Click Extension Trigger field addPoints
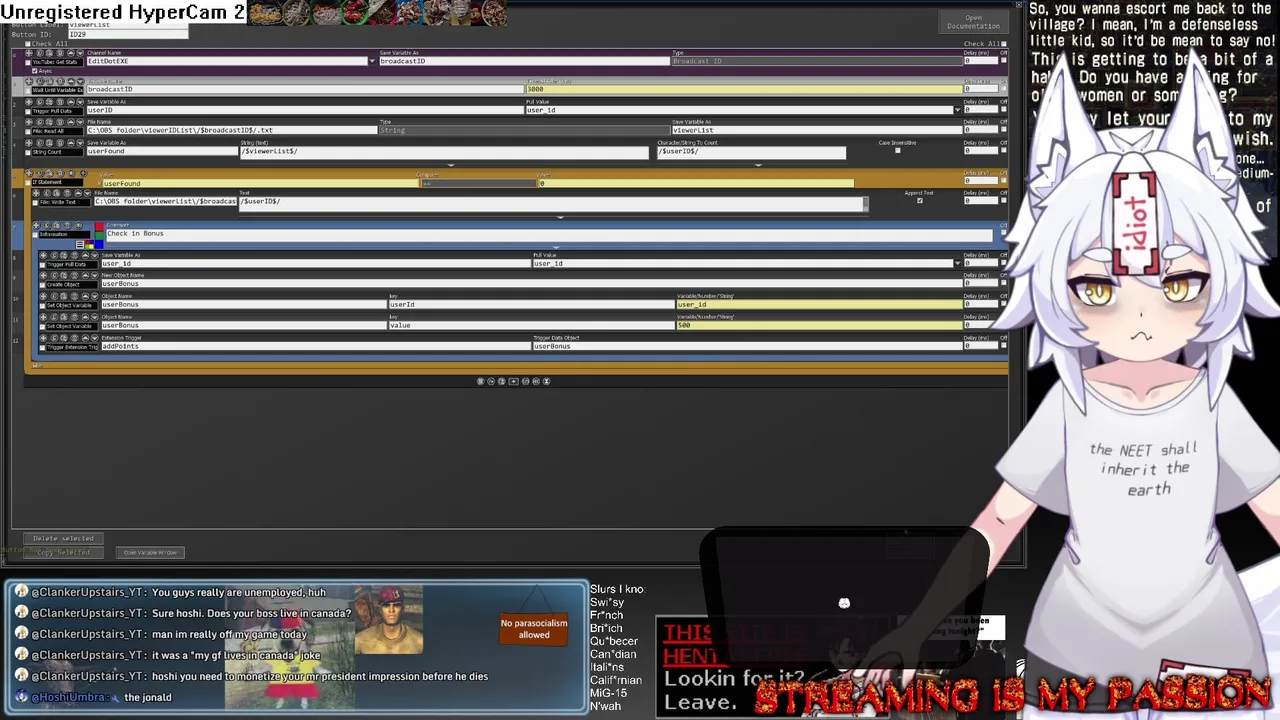1280x720 pixels. [x=315, y=346]
